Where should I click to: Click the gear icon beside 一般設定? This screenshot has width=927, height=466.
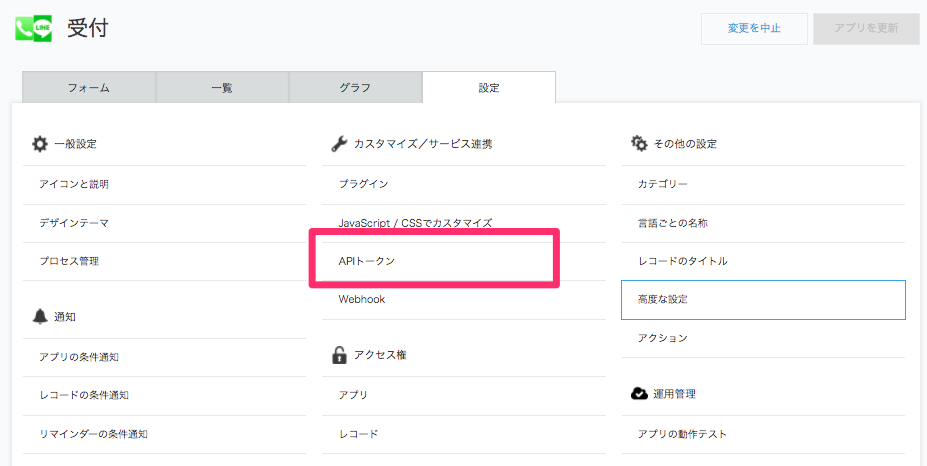pos(40,144)
